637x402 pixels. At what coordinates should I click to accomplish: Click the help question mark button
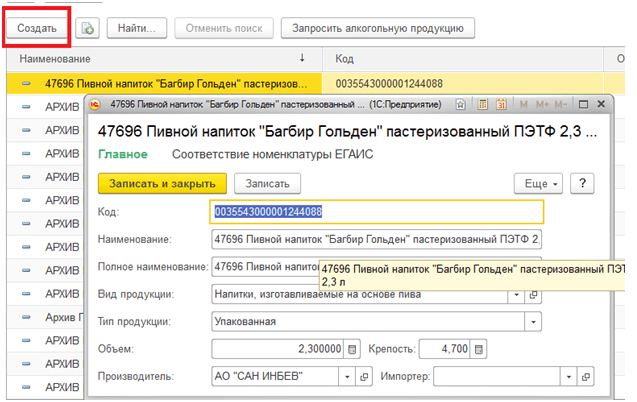coord(581,183)
